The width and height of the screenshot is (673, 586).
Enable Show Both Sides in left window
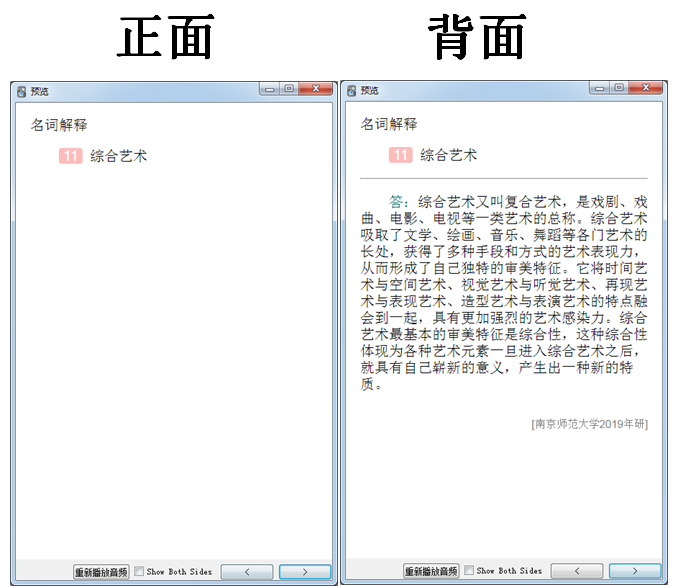click(139, 571)
